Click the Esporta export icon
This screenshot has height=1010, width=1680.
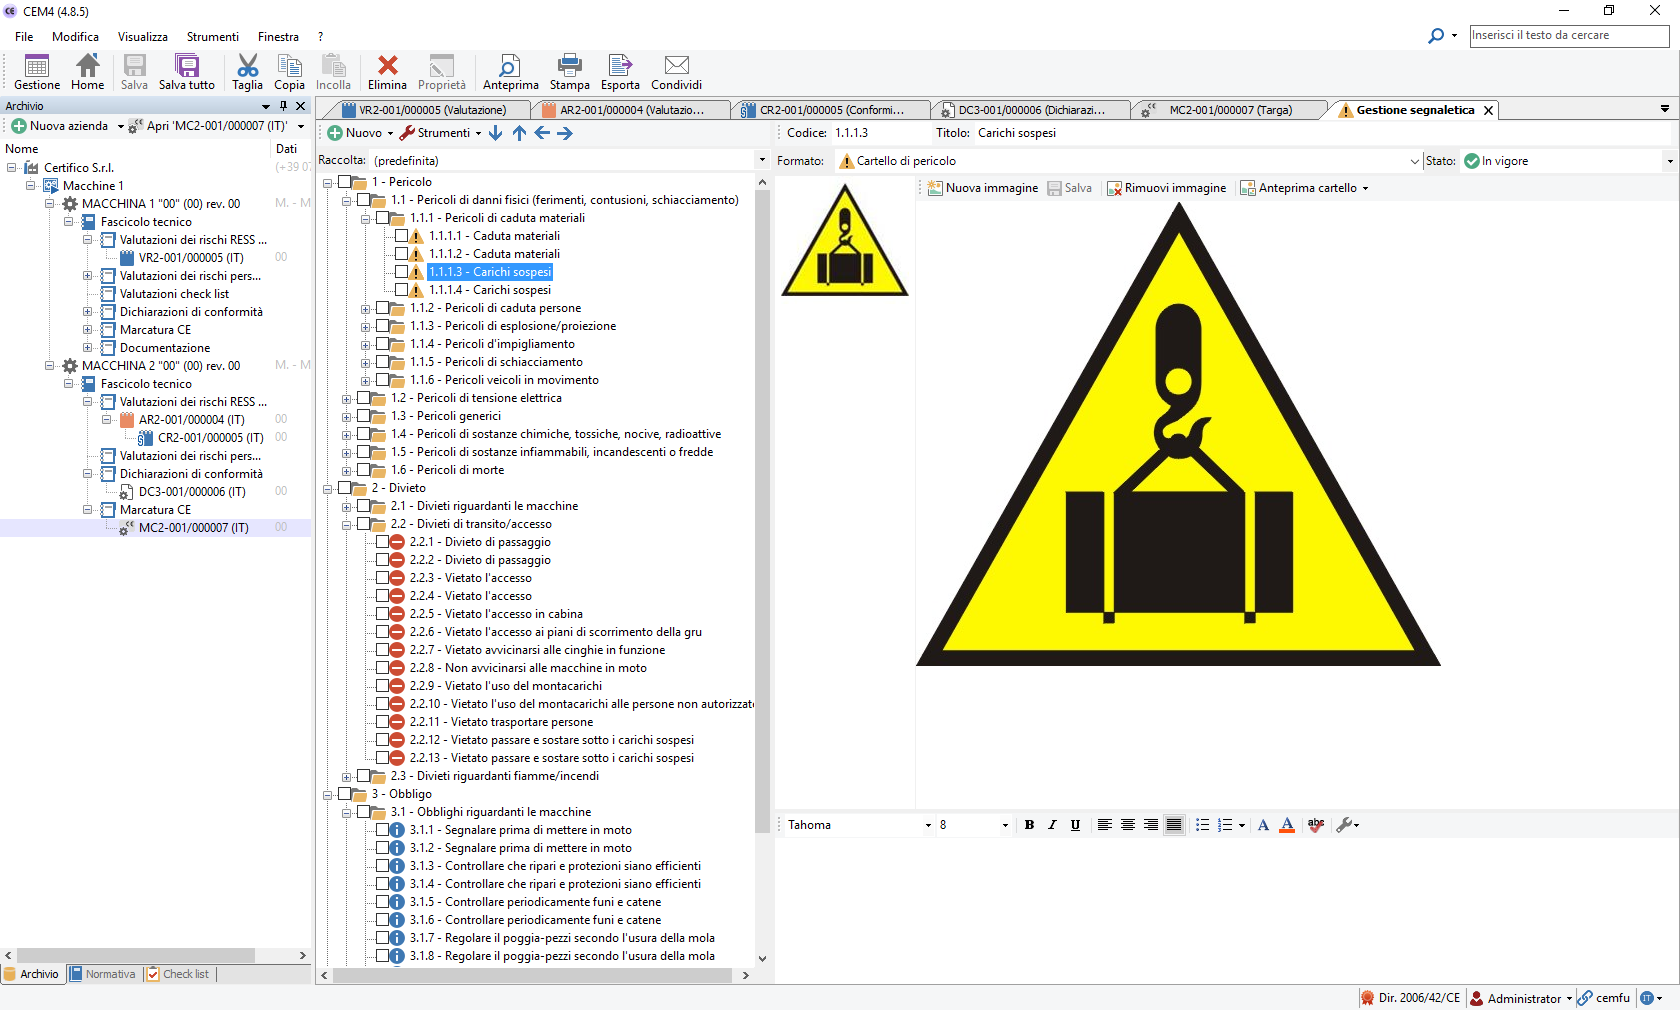(620, 67)
